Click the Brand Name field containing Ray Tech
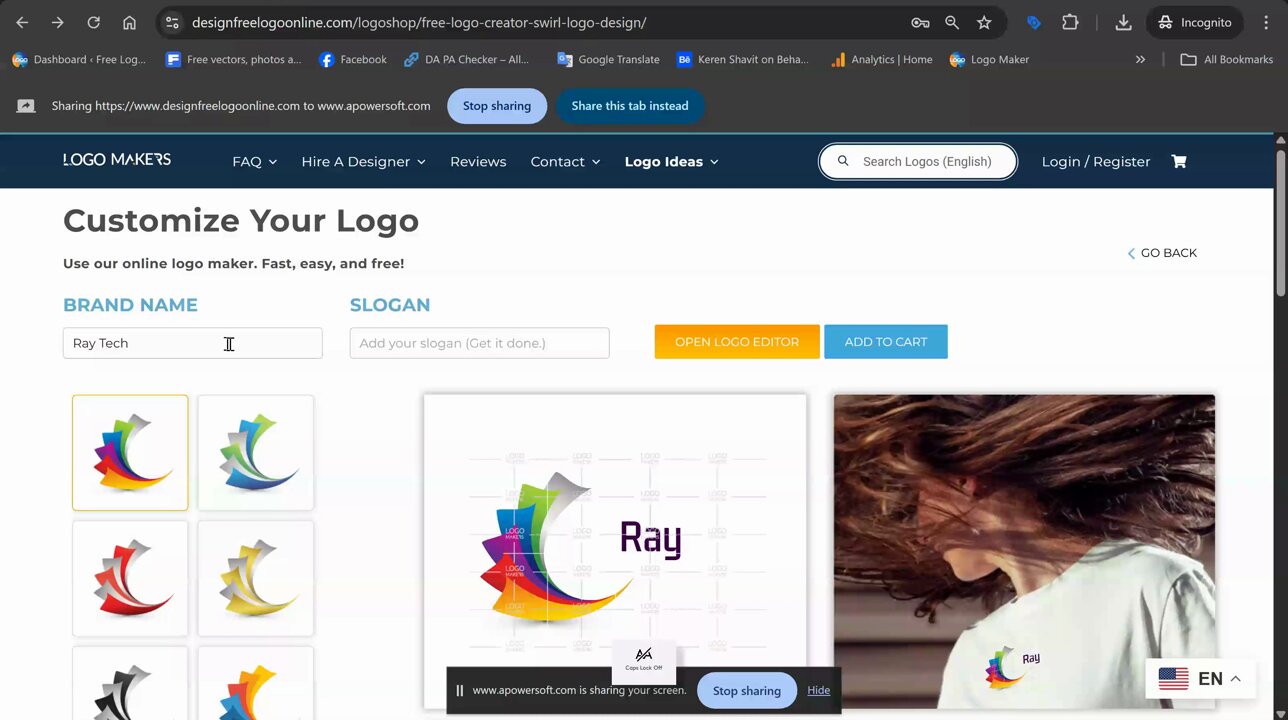1288x720 pixels. (x=193, y=343)
